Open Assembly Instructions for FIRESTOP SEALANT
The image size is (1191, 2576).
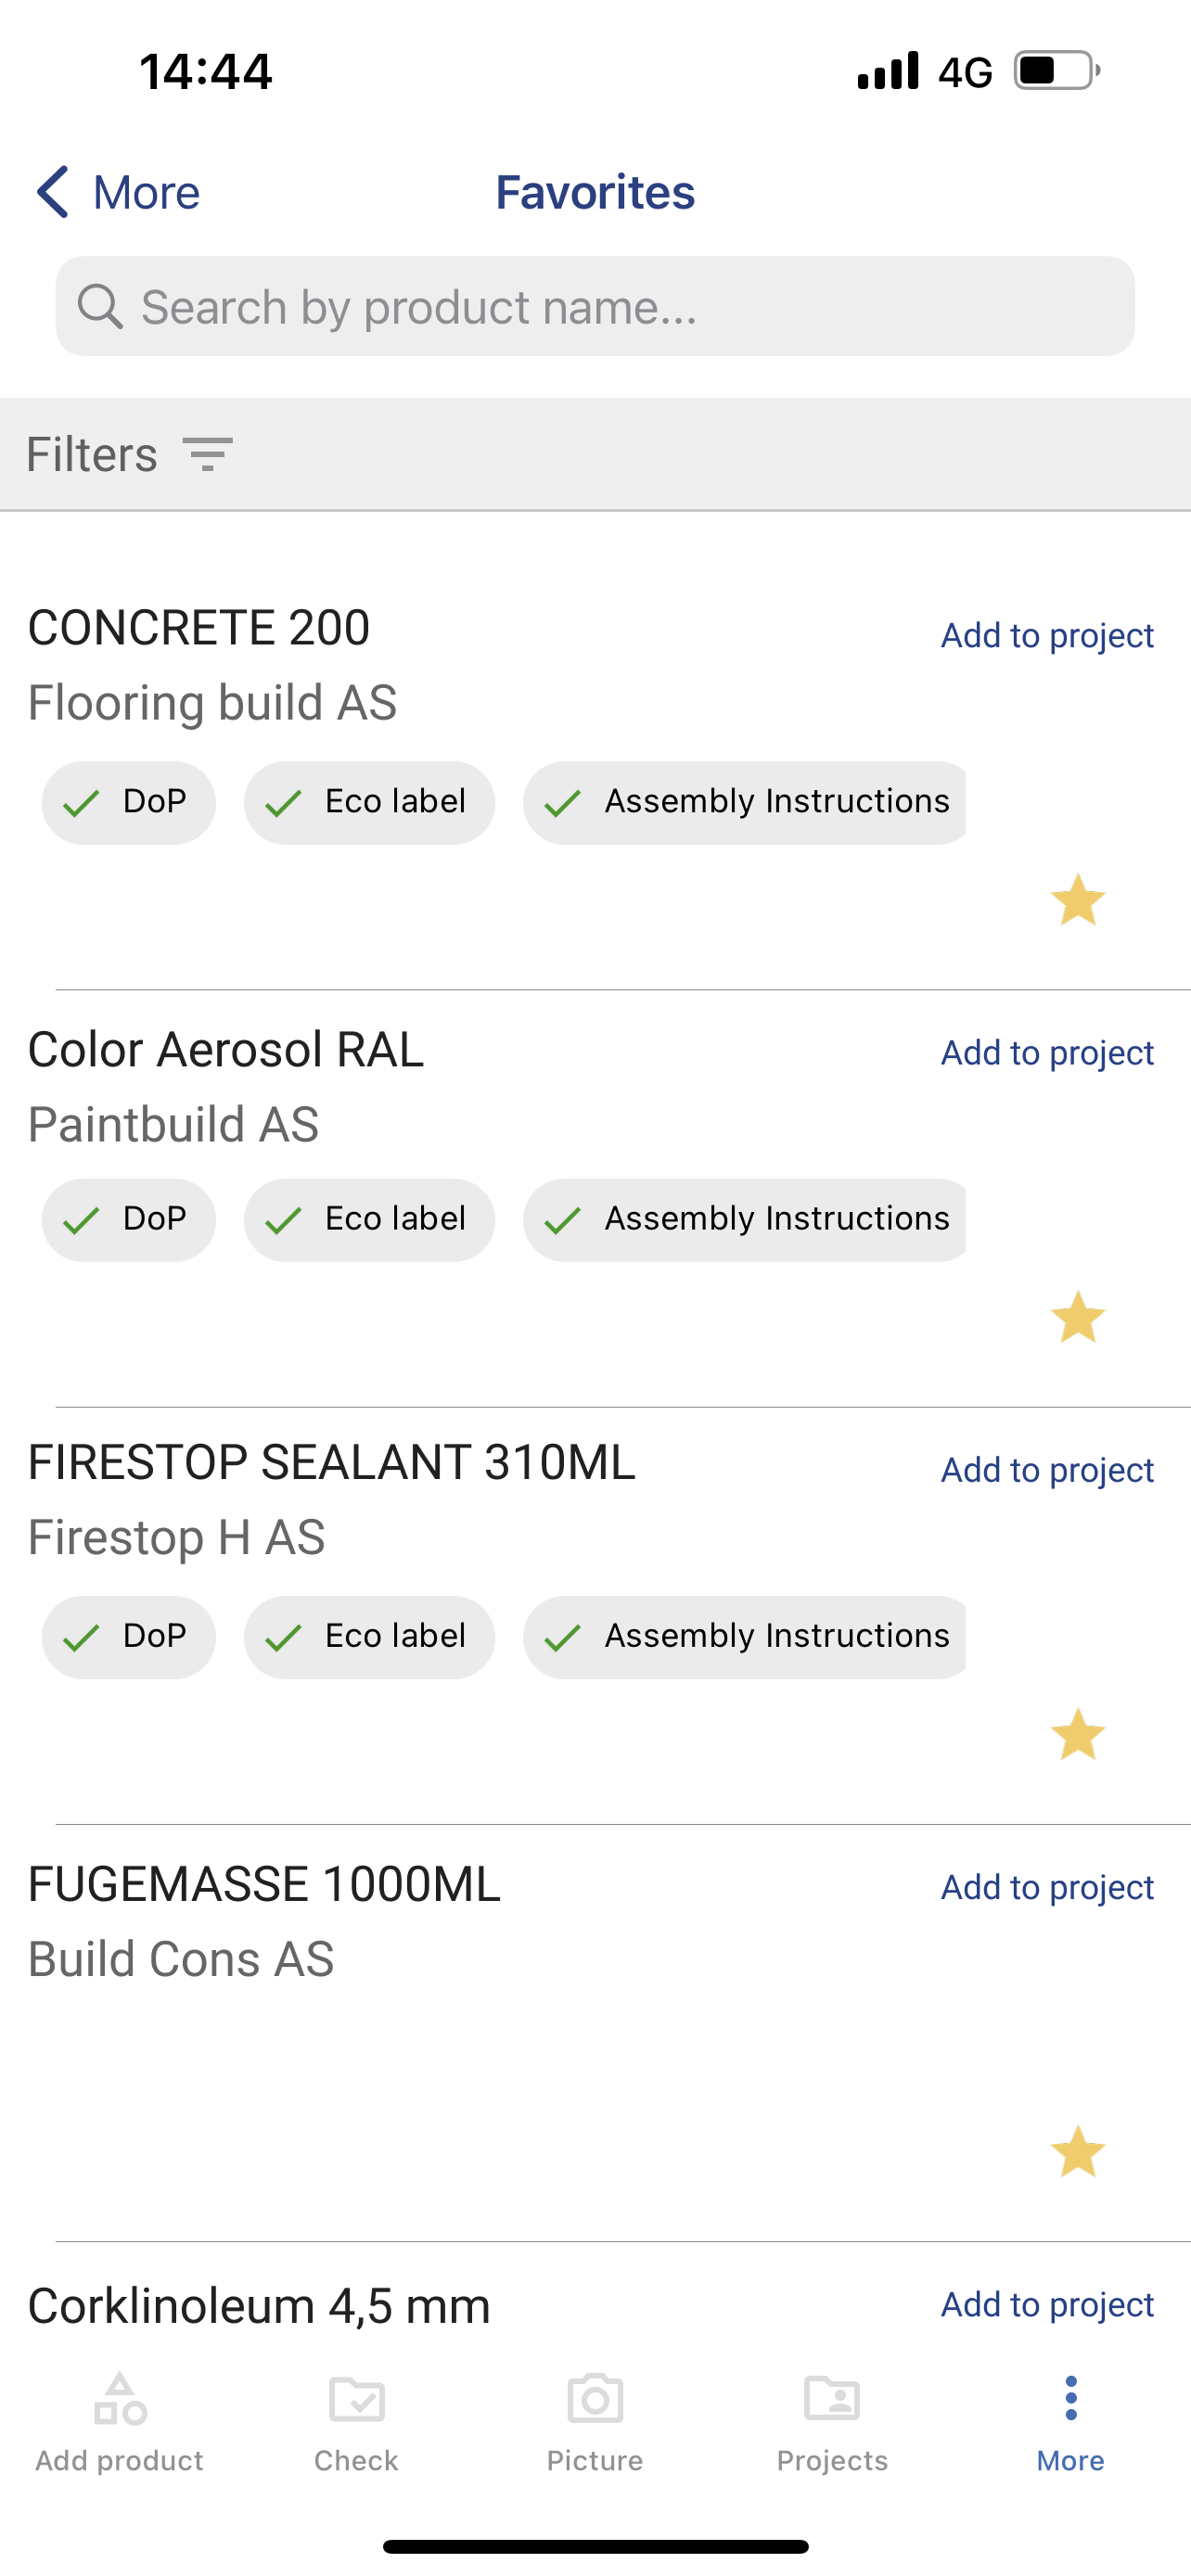click(x=744, y=1636)
